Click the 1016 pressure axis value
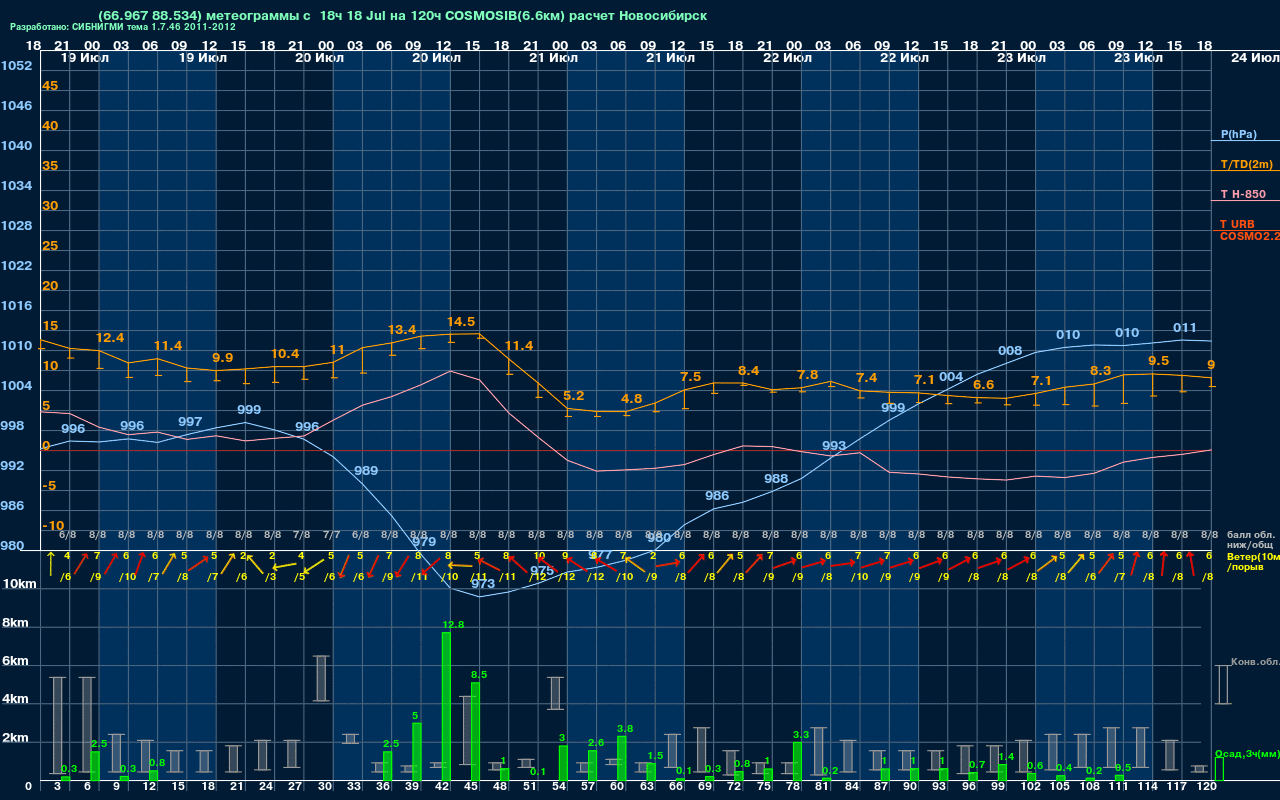Viewport: 1280px width, 800px height. pos(16,306)
